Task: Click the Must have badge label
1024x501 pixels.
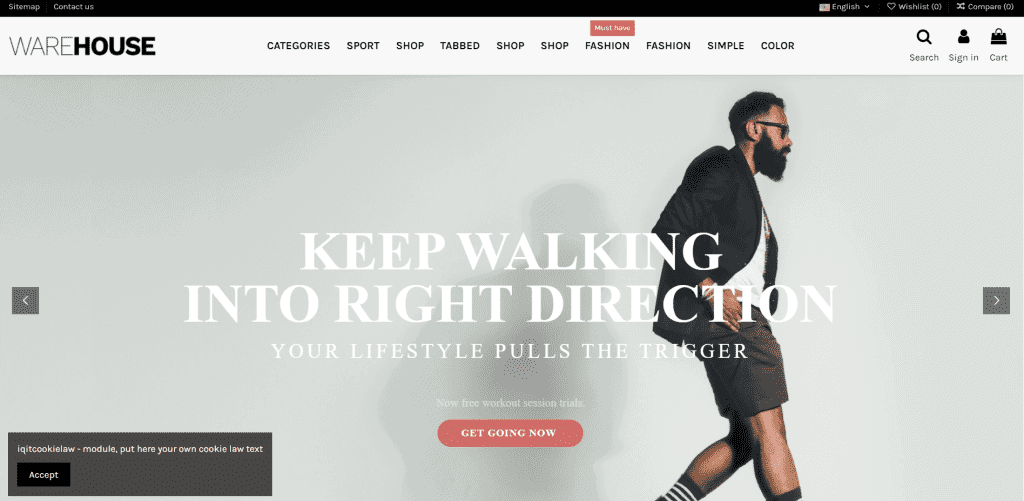Action: 613,28
